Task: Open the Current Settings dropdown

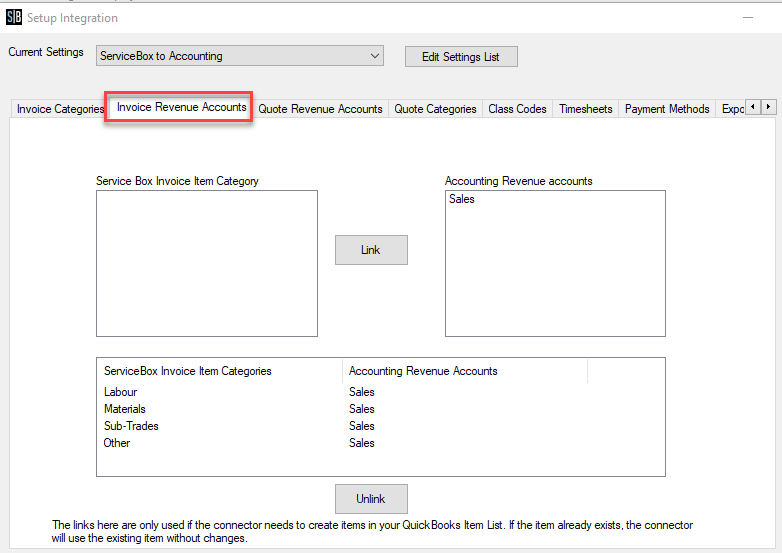Action: coord(239,56)
